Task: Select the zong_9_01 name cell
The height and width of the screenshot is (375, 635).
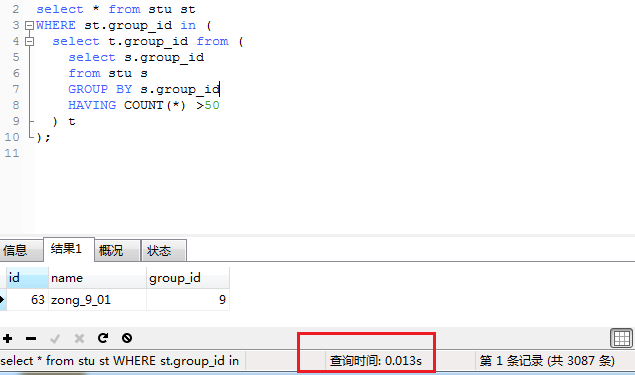Action: pyautogui.click(x=97, y=300)
